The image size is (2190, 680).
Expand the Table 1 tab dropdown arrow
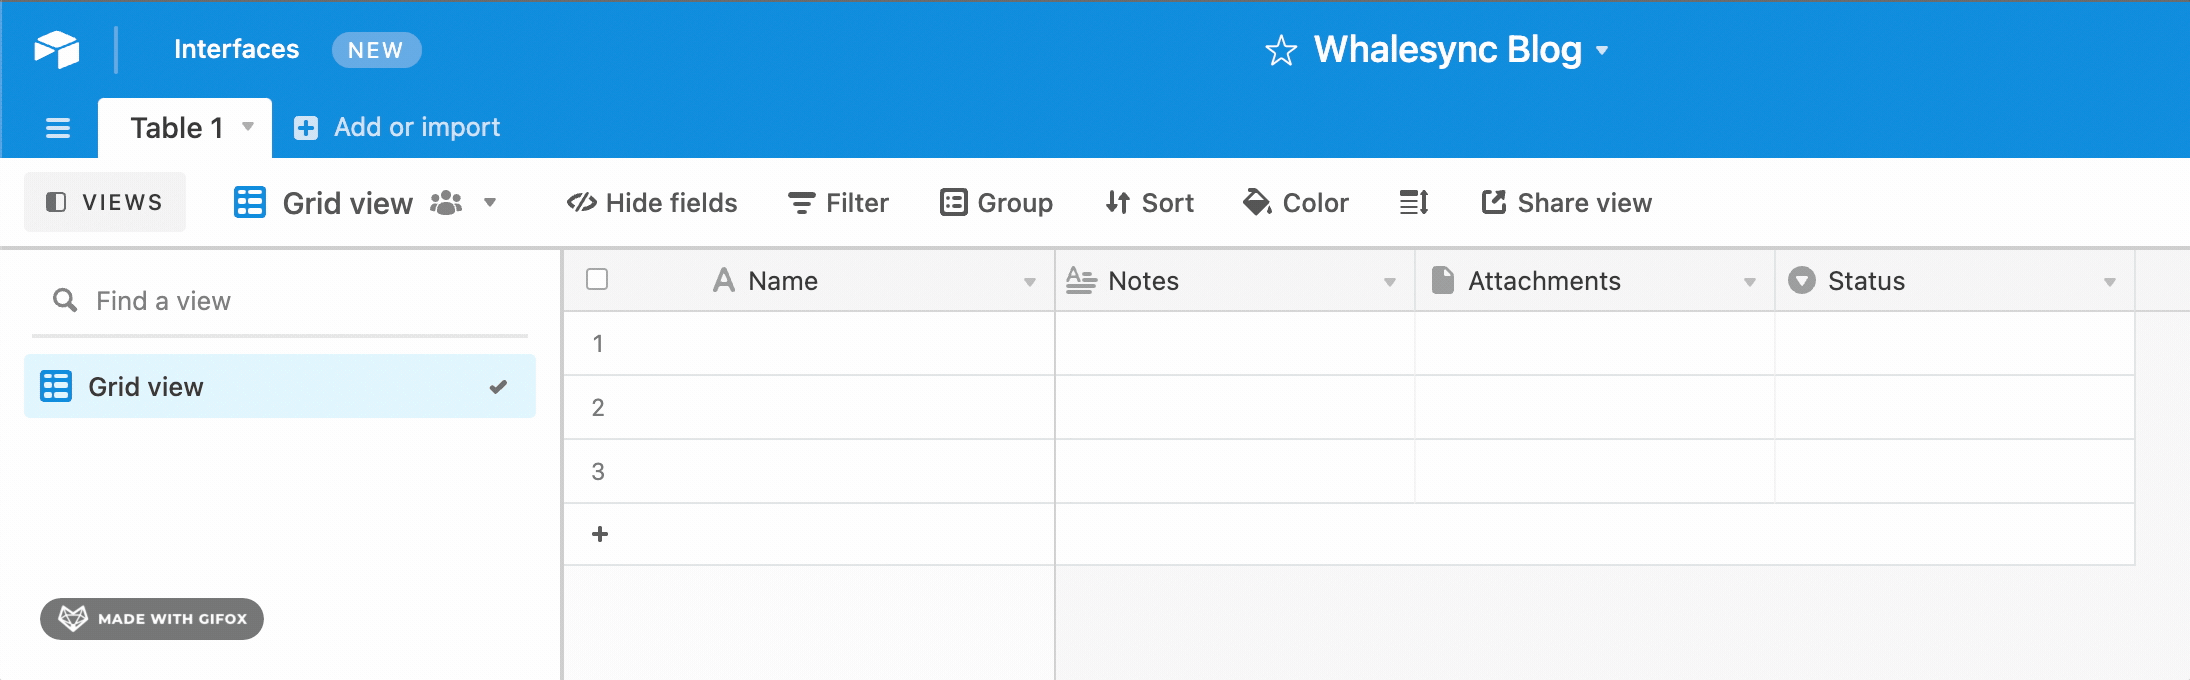pos(248,127)
